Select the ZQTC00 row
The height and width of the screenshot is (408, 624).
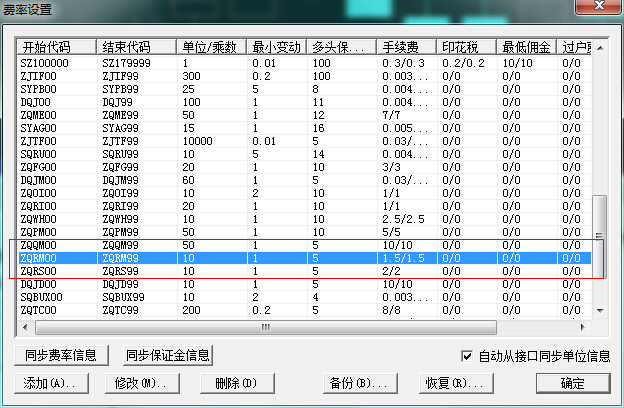coord(305,310)
